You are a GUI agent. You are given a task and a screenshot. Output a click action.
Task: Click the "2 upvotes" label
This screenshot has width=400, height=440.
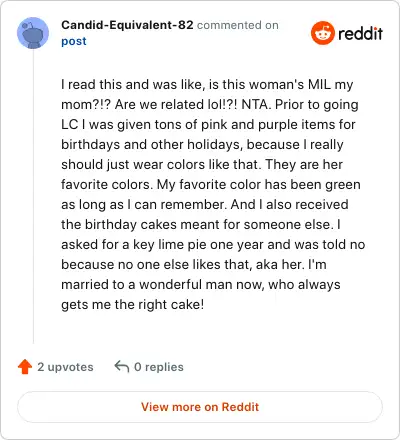point(65,367)
